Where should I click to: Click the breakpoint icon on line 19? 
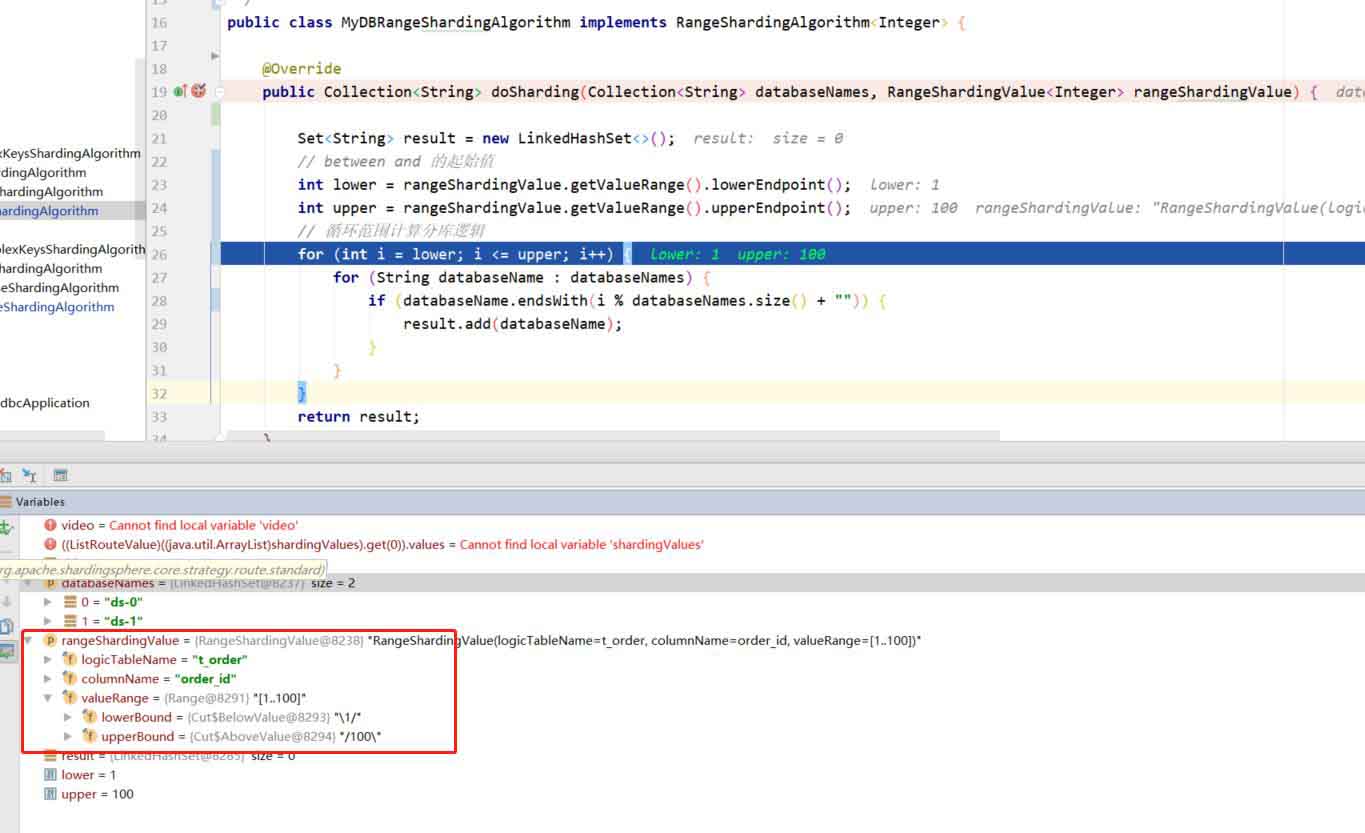click(x=198, y=91)
